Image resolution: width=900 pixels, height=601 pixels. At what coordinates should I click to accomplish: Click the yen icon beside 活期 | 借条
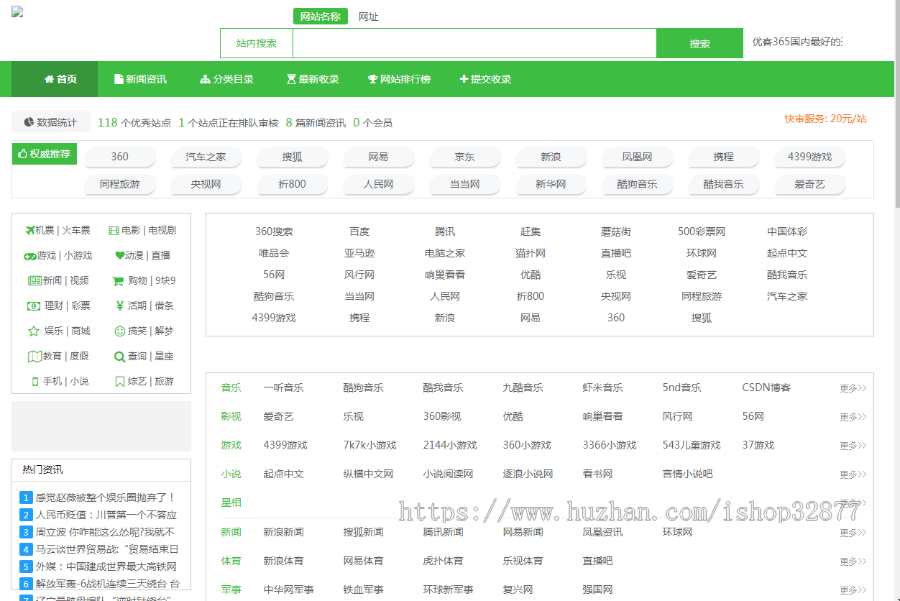pyautogui.click(x=119, y=306)
